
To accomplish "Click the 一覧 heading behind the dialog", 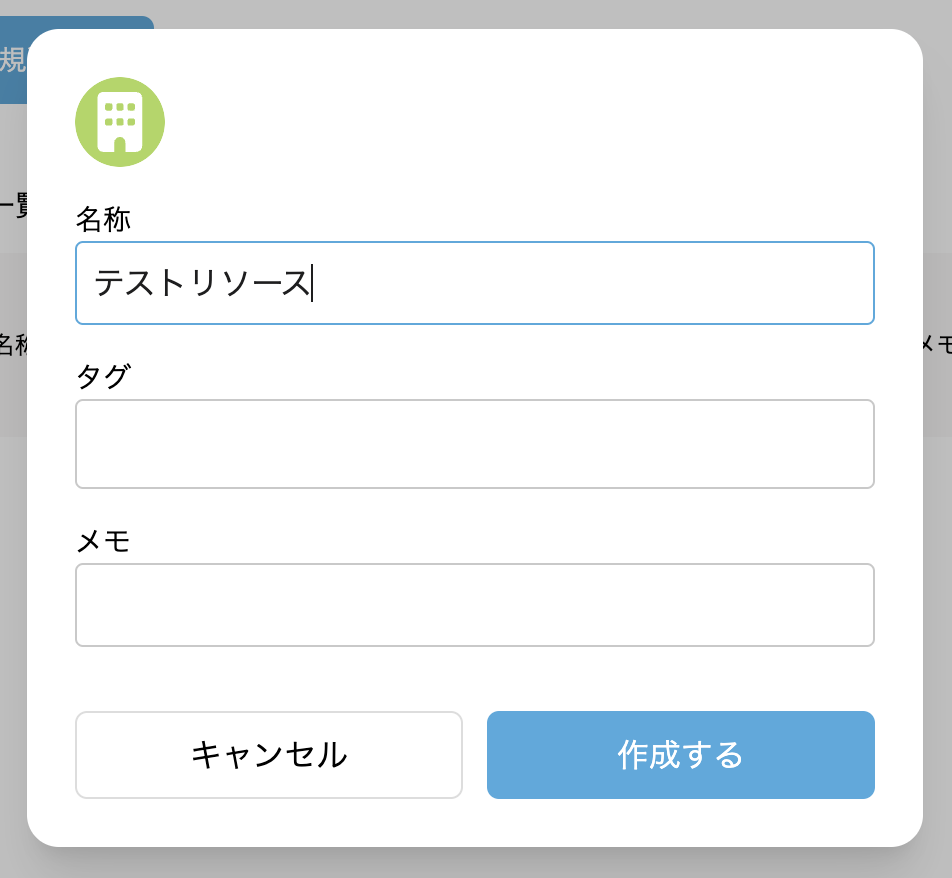I will pos(12,206).
